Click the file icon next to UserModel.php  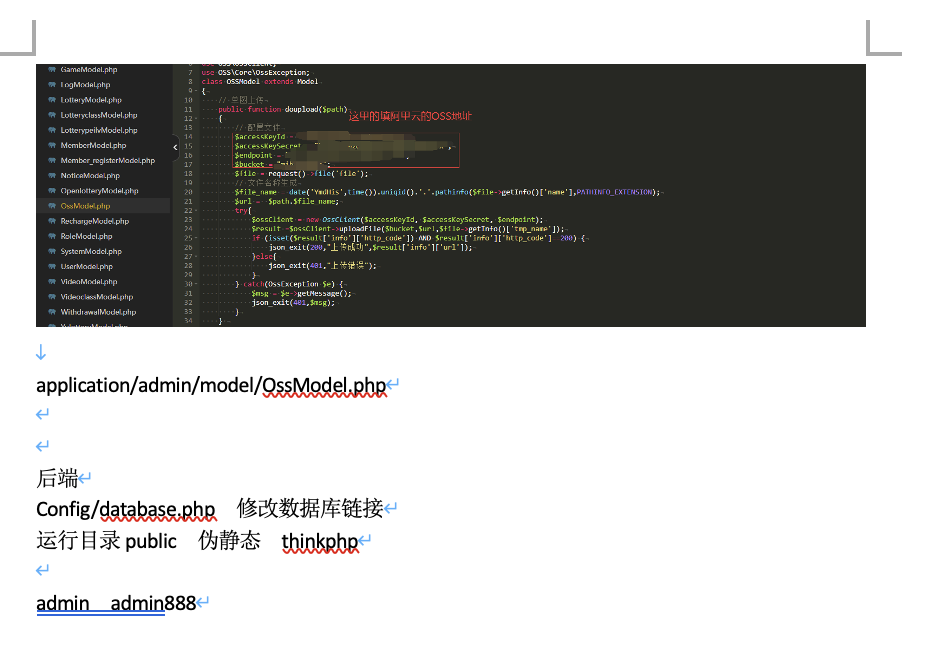51,267
